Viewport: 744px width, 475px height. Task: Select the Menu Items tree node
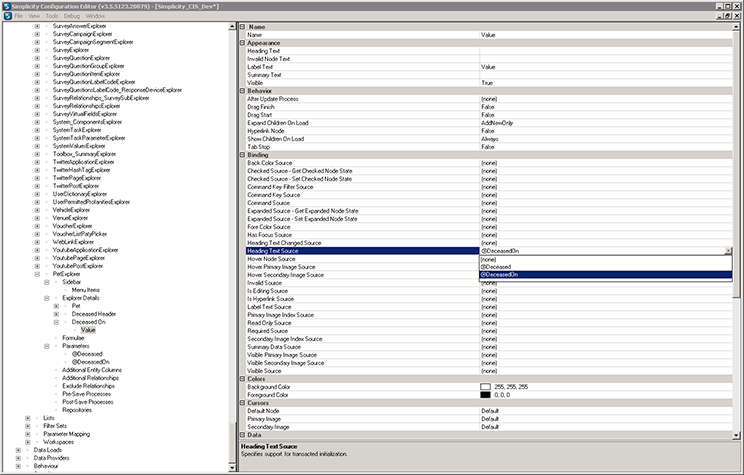[x=85, y=290]
